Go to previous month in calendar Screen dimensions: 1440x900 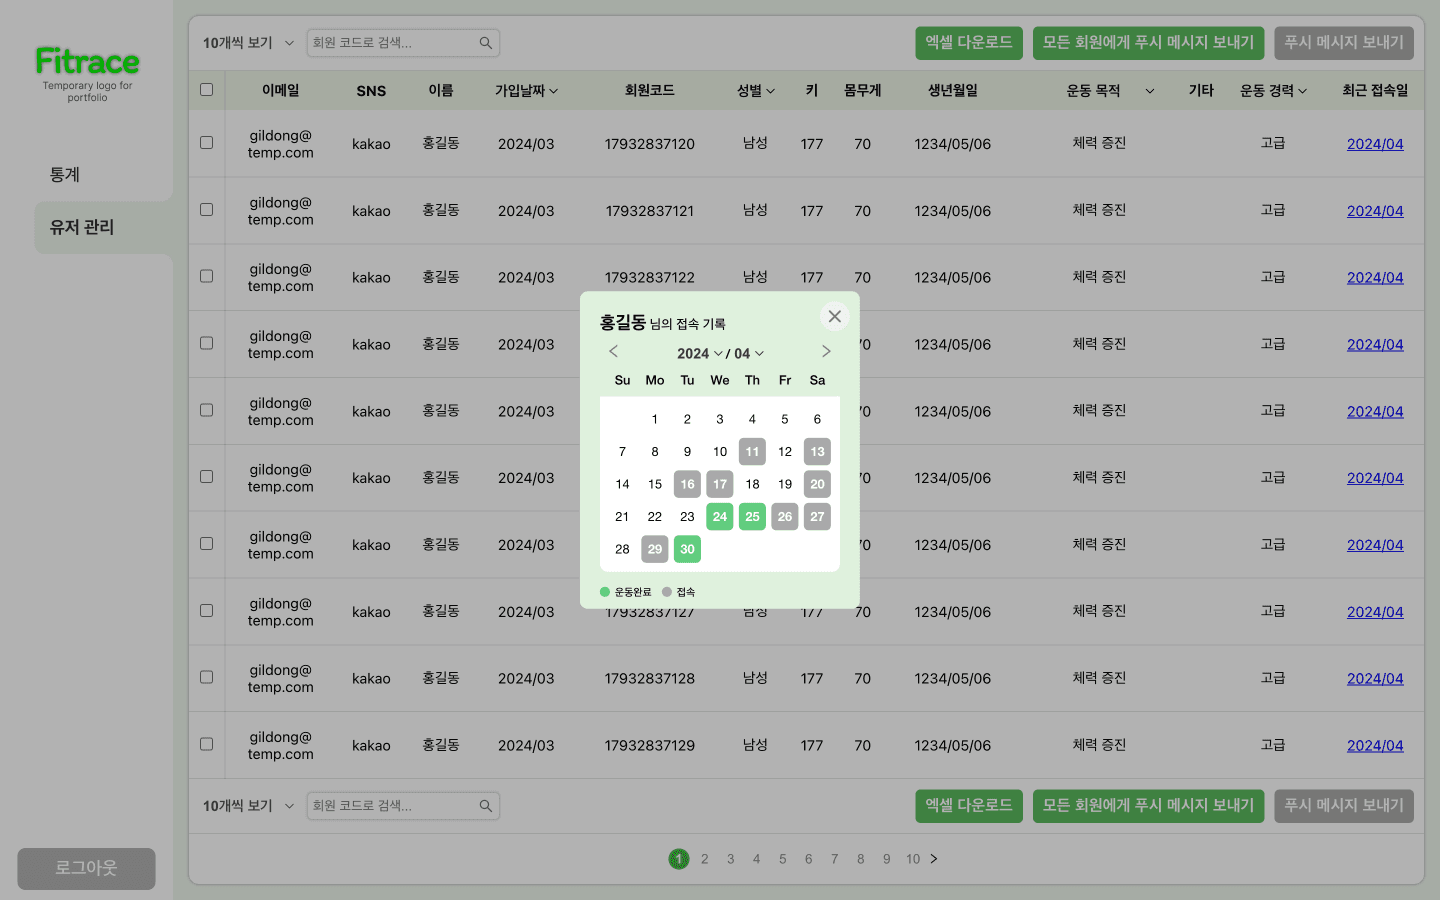614,352
